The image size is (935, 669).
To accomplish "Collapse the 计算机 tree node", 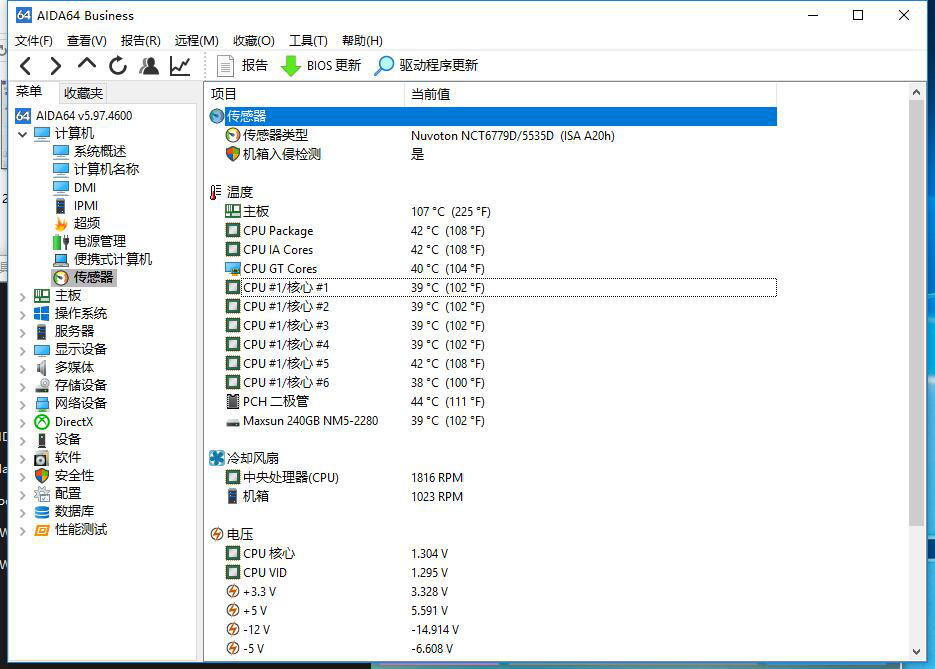I will pos(23,134).
